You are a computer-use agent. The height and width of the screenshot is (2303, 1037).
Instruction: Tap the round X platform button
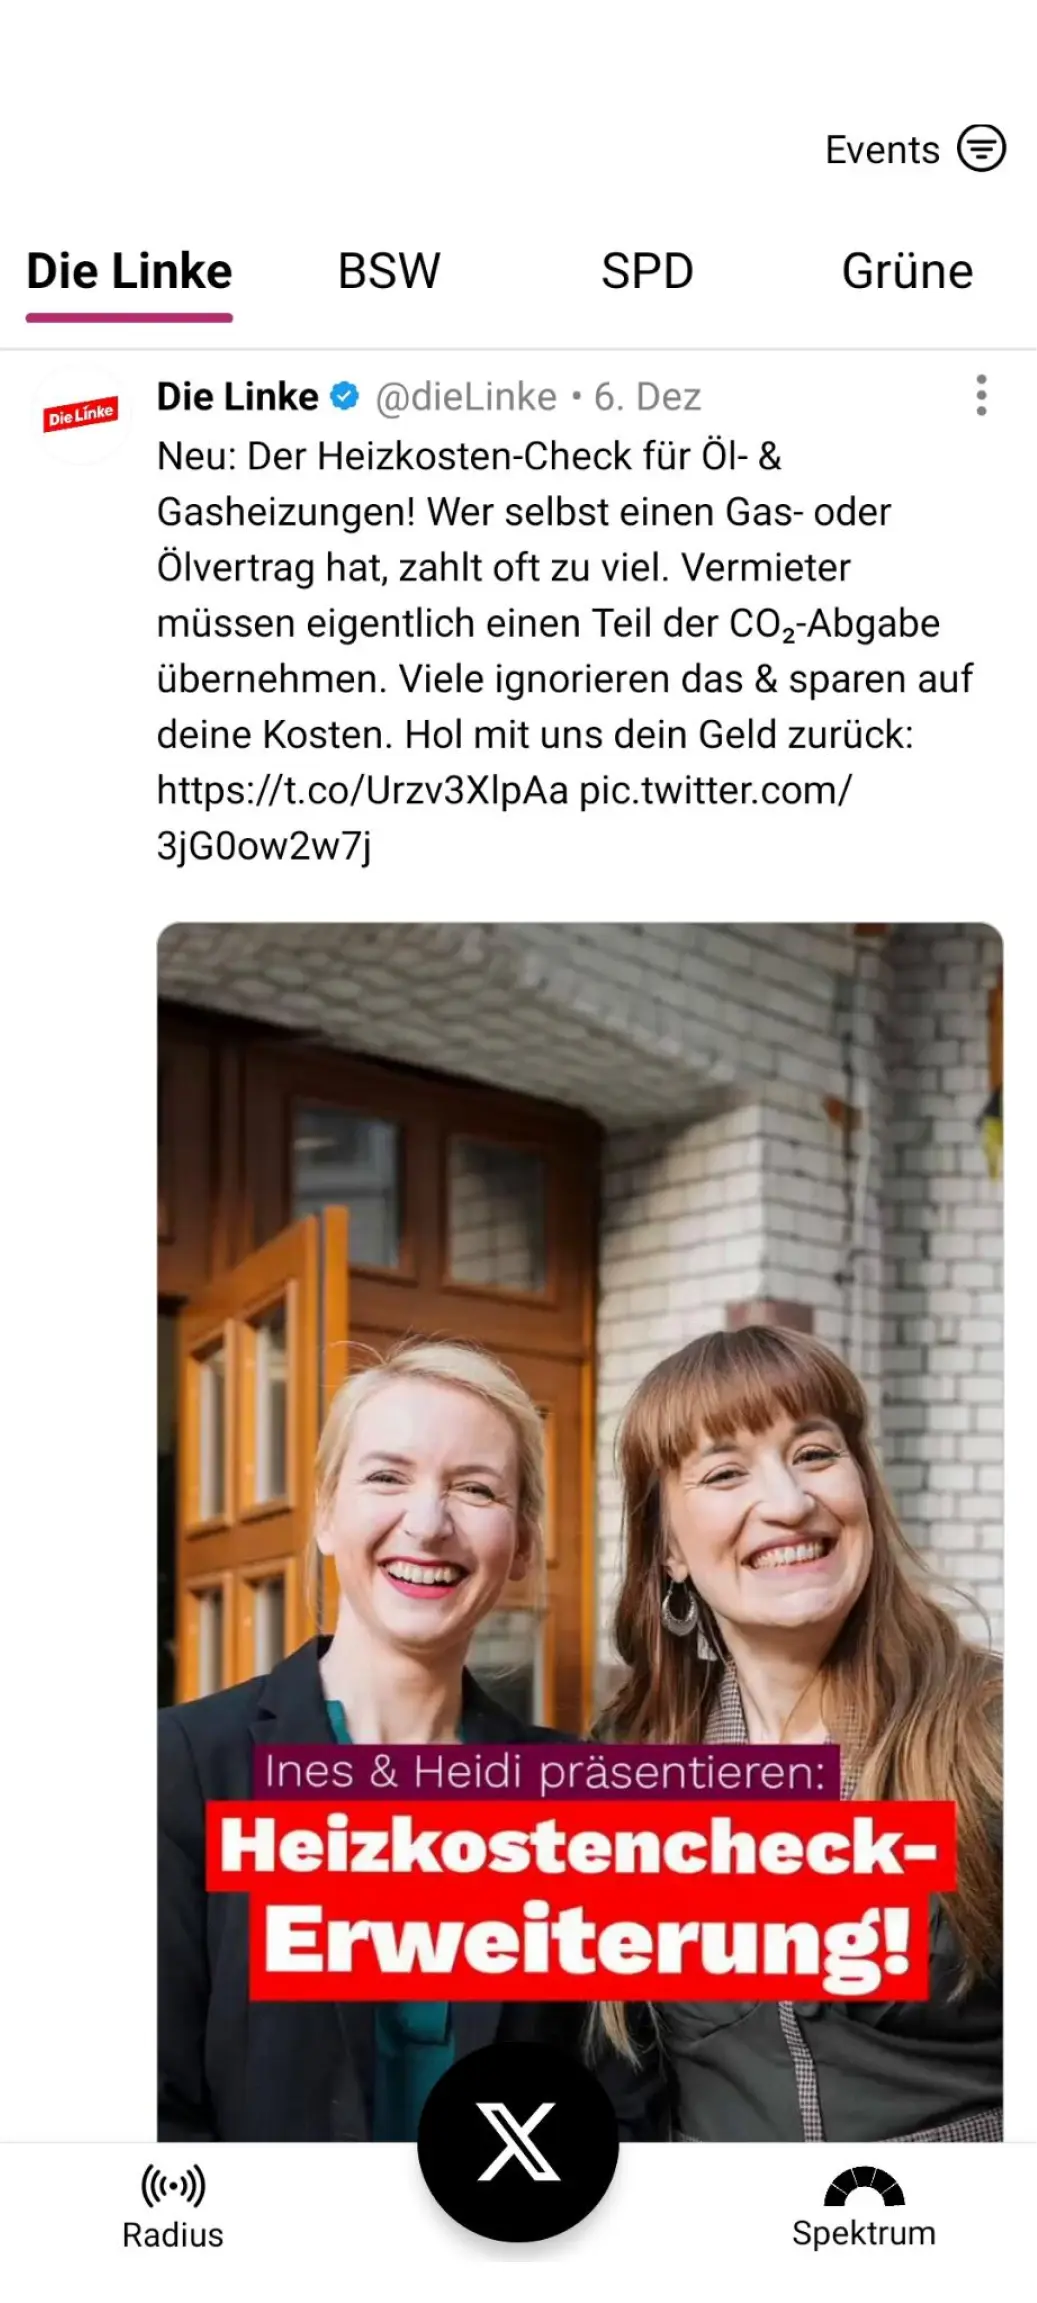(518, 2141)
